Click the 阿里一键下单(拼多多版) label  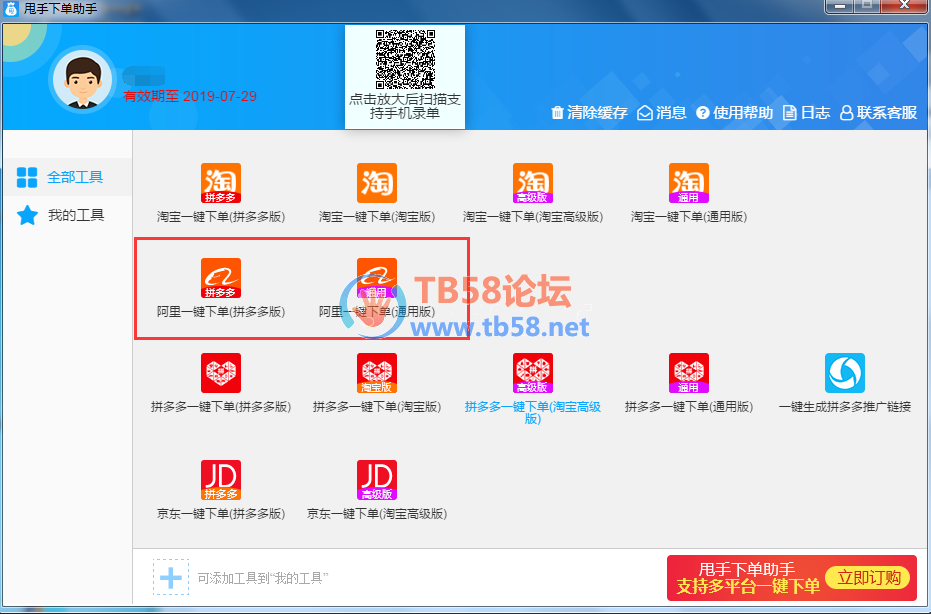pyautogui.click(x=221, y=312)
